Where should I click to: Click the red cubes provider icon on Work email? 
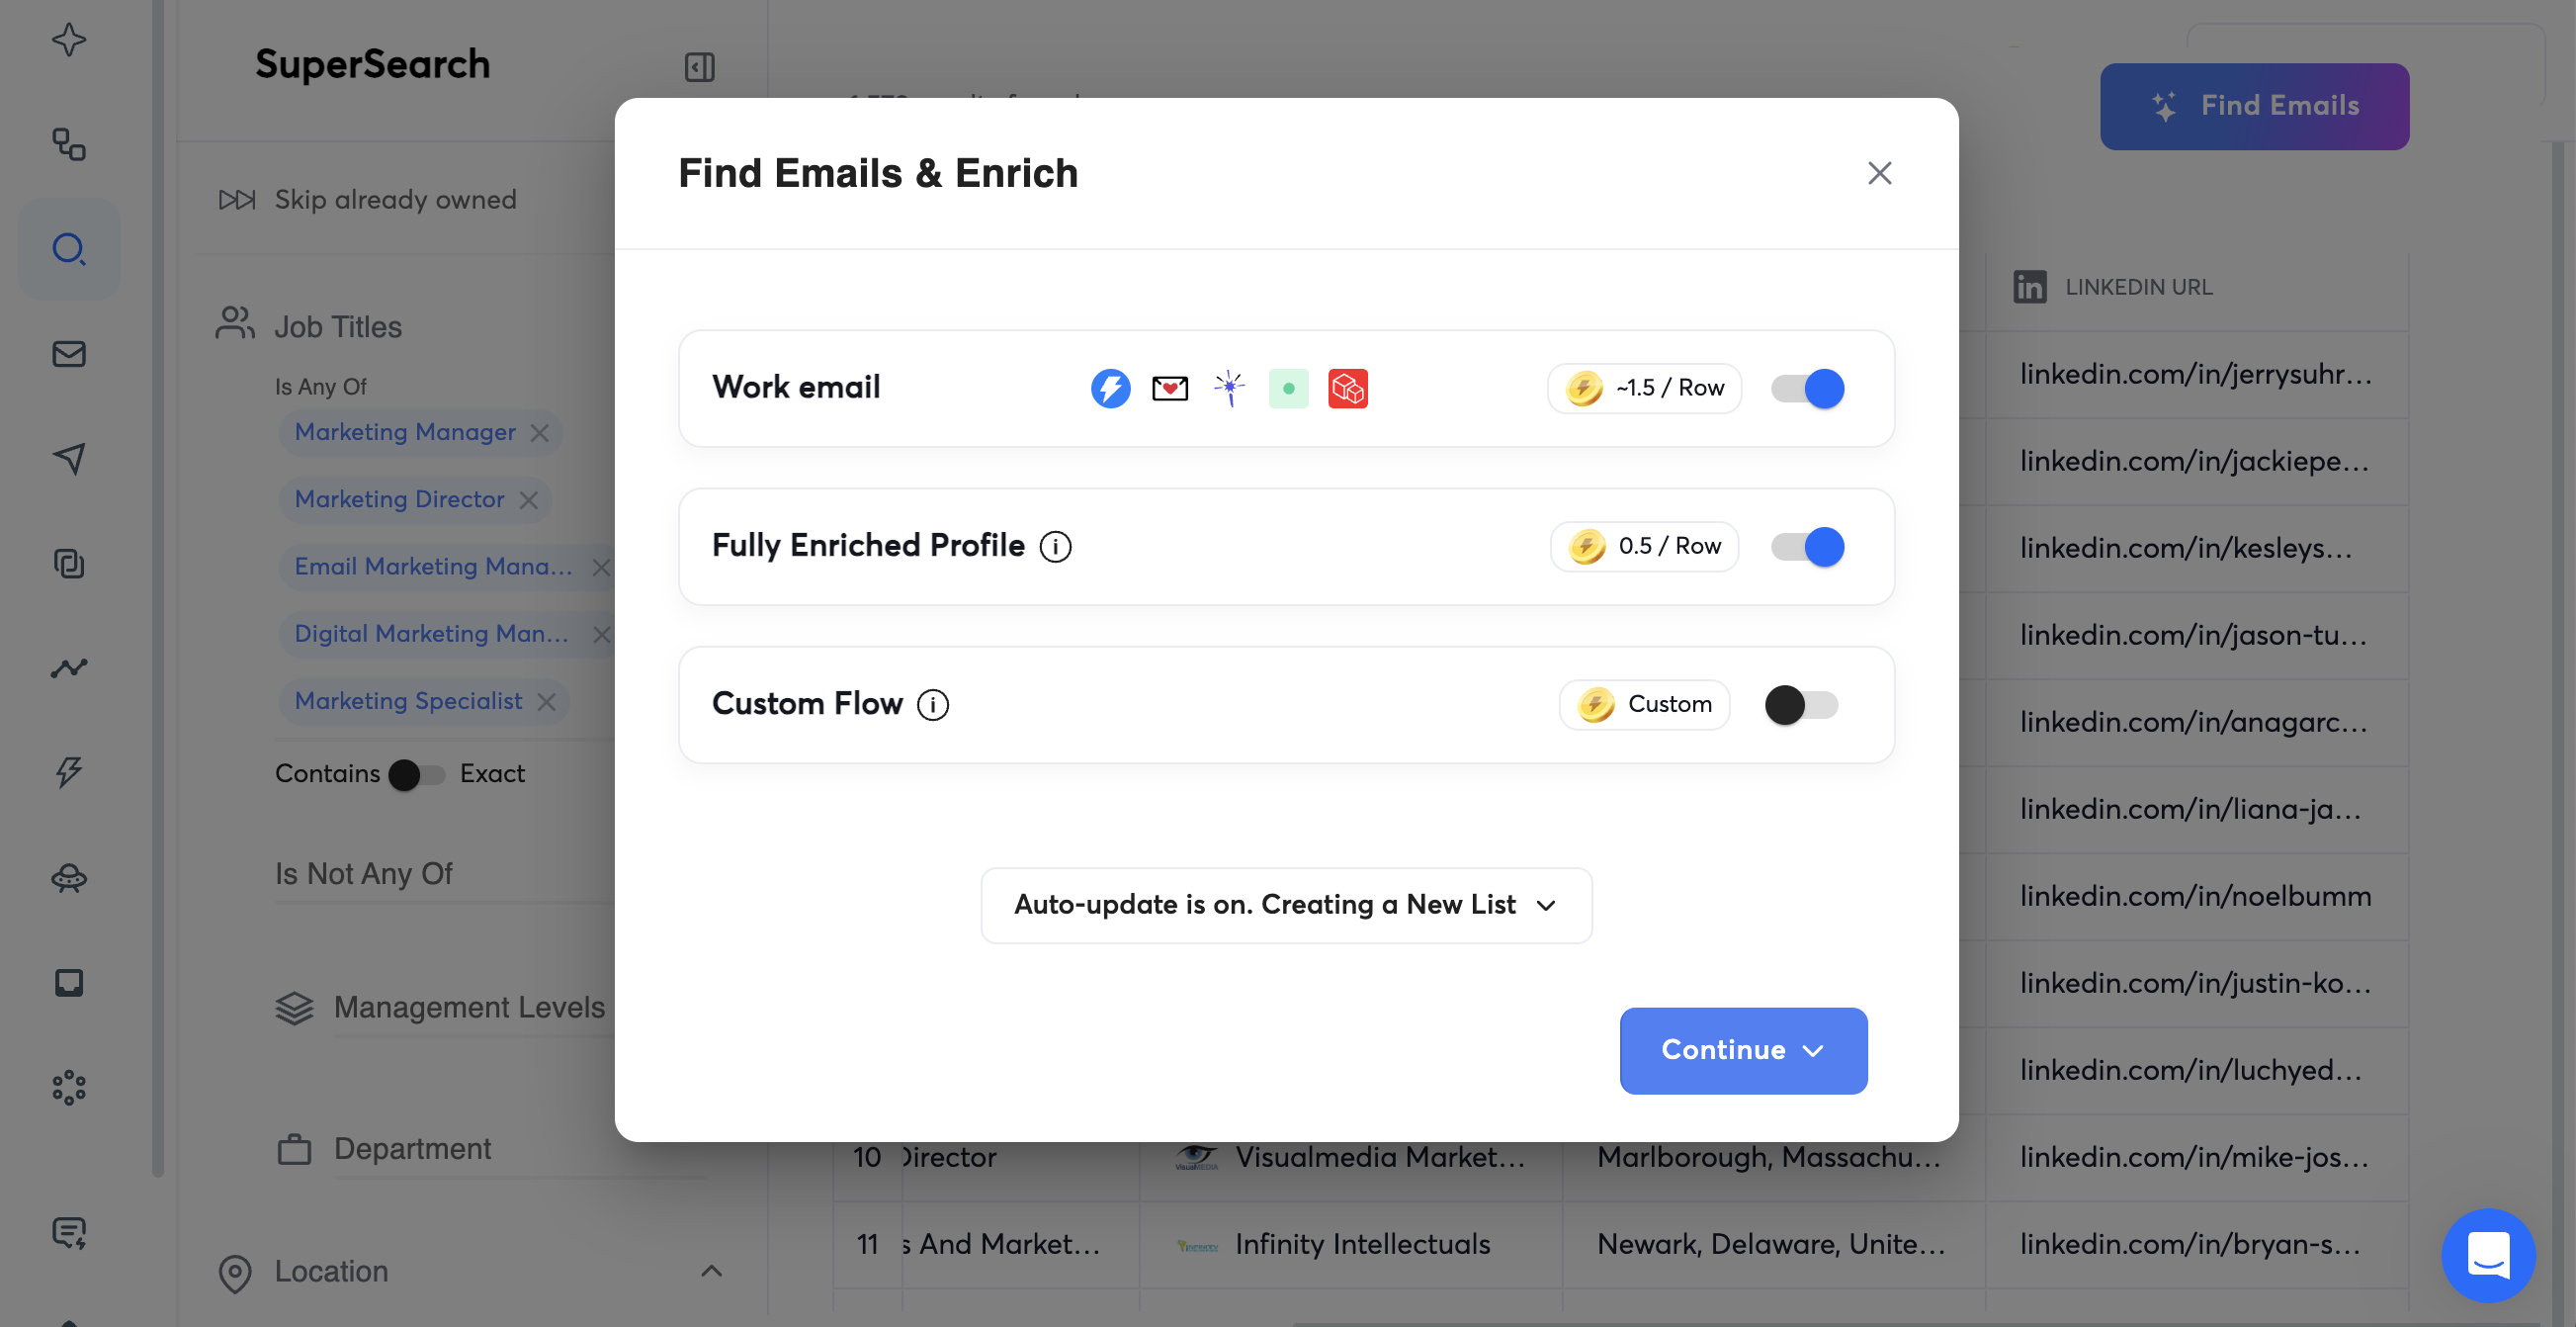tap(1348, 388)
